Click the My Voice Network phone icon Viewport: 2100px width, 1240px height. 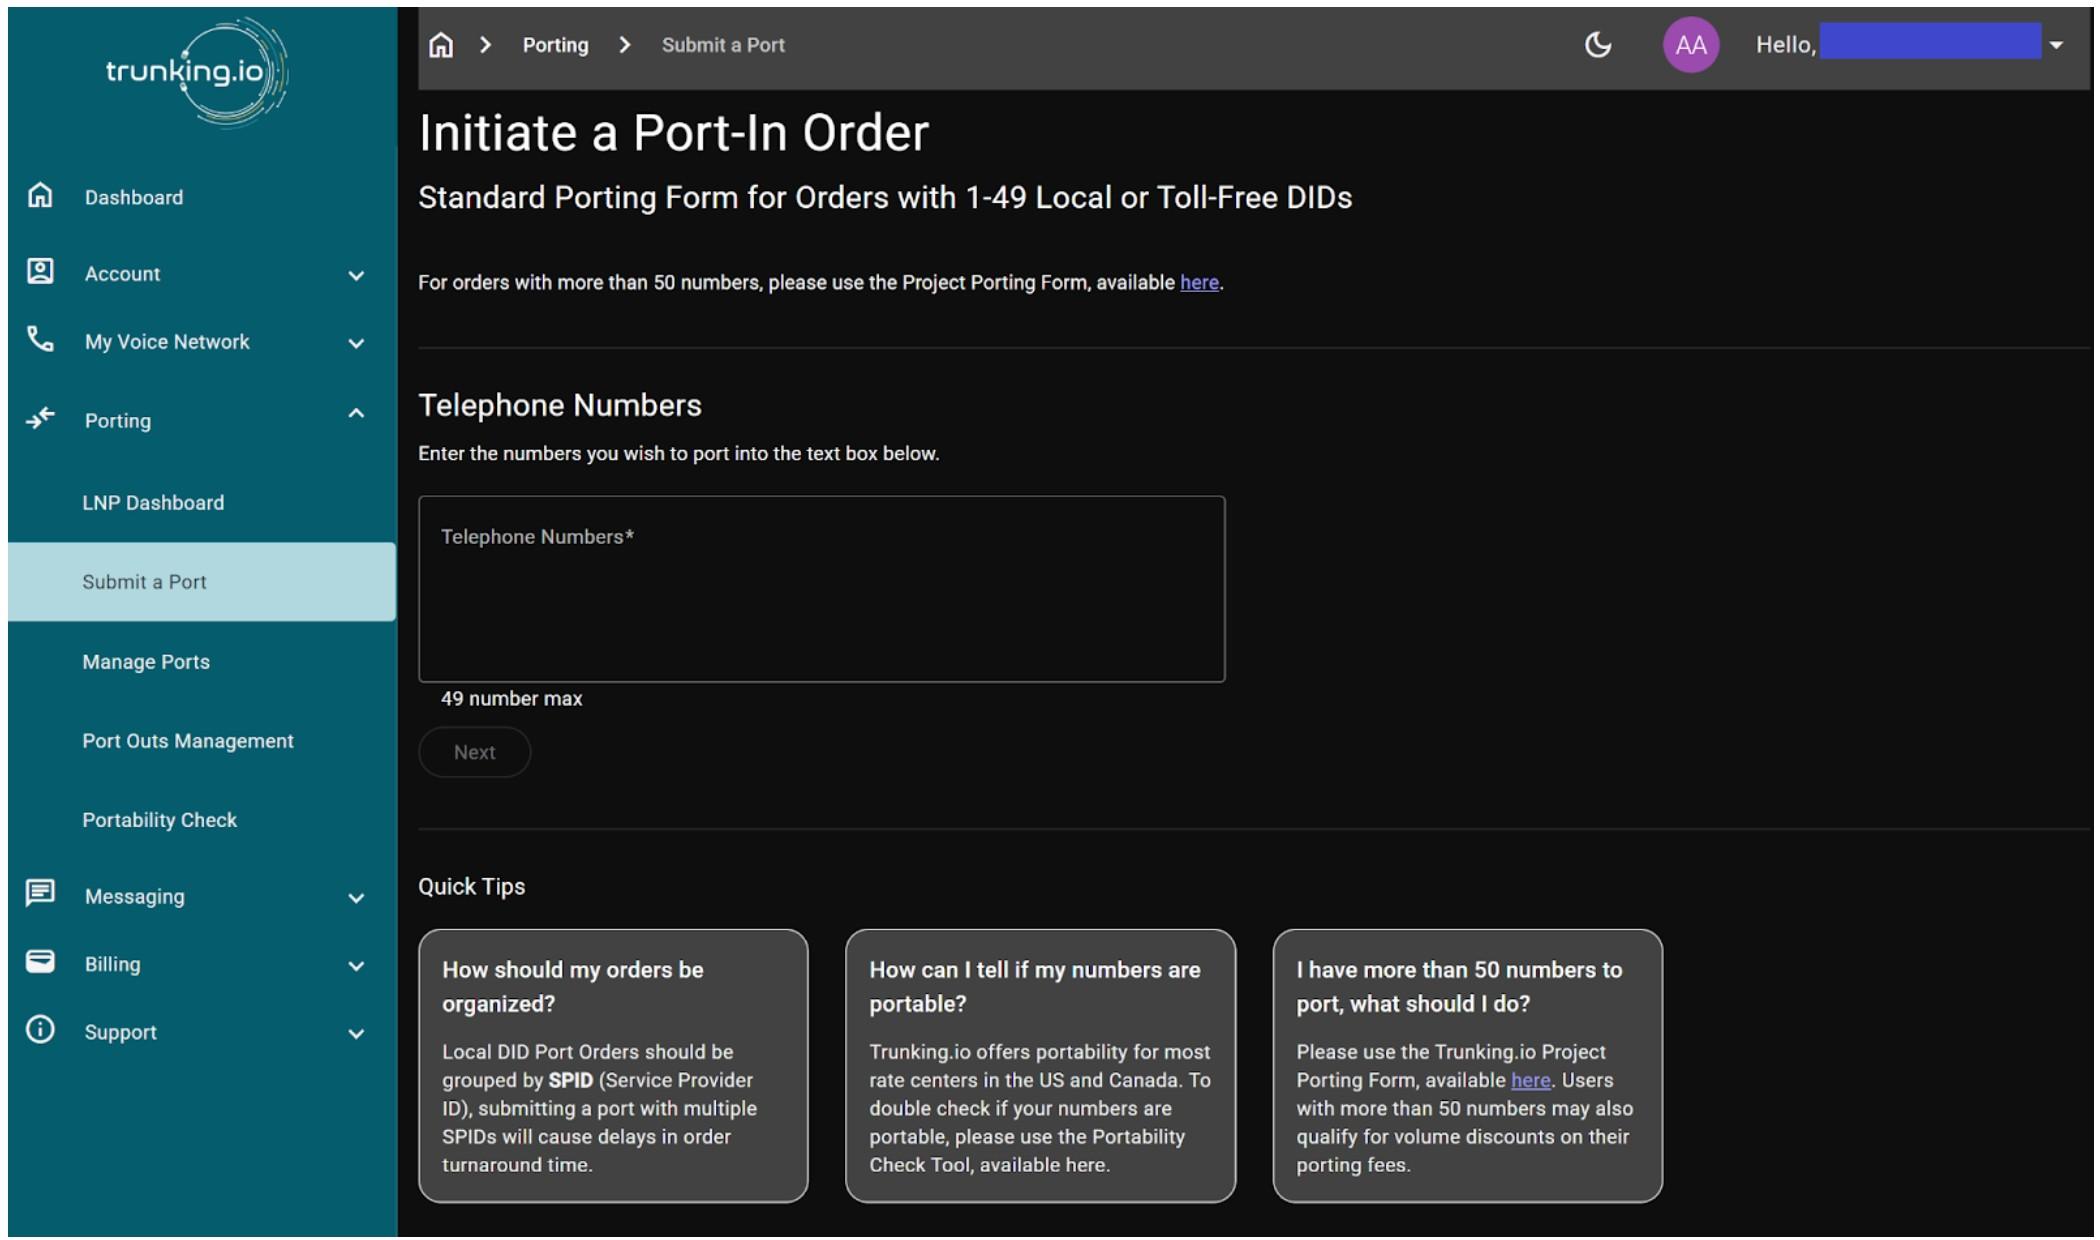click(x=40, y=340)
